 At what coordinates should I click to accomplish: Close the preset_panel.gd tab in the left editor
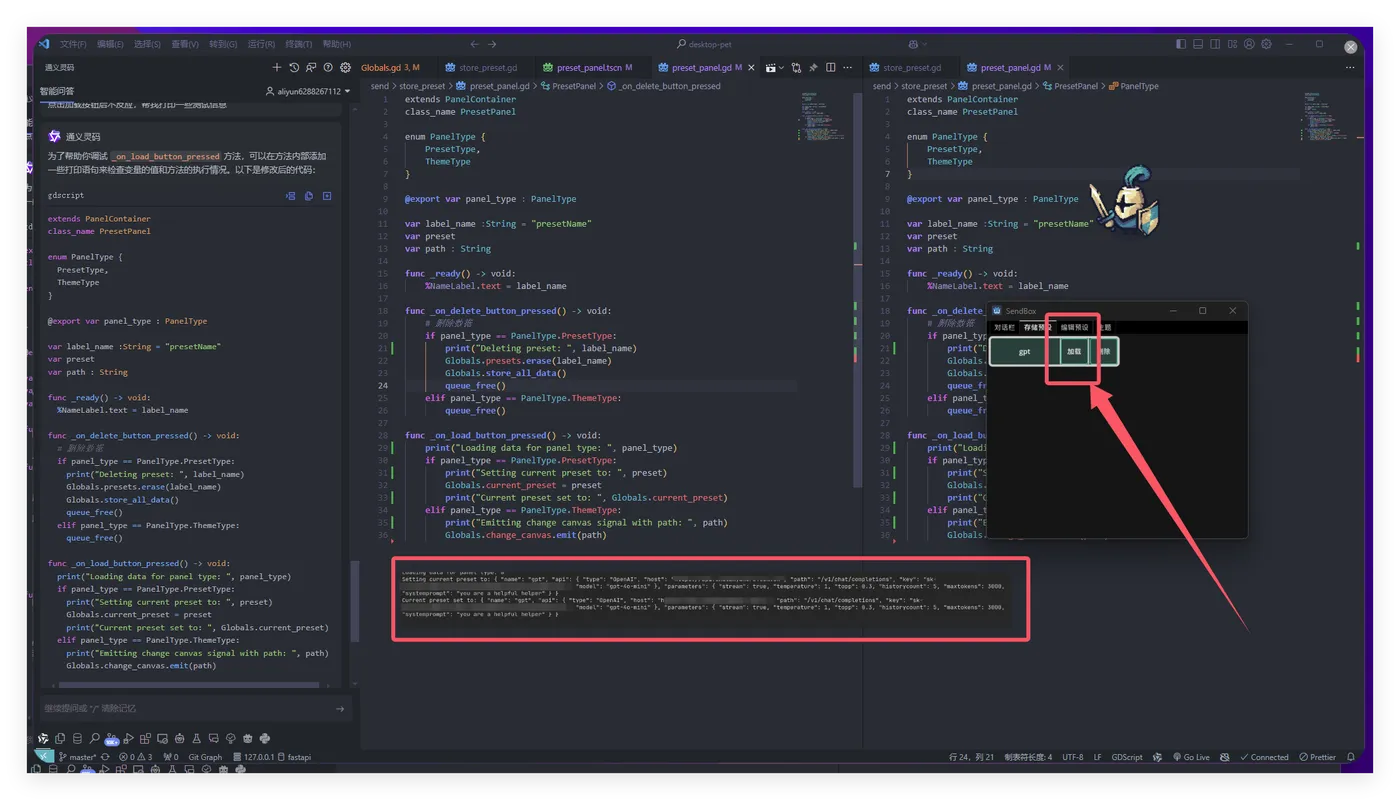751,68
